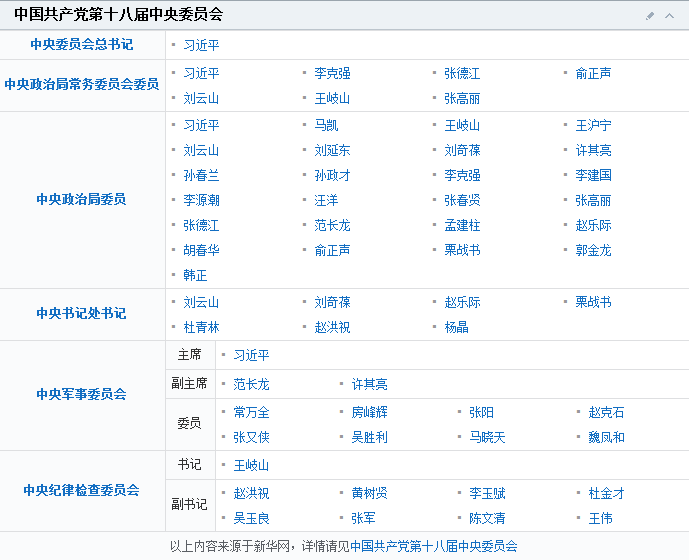Open the 中央政治局常务委员会委员 header link
The image size is (692, 560).
pyautogui.click(x=81, y=85)
